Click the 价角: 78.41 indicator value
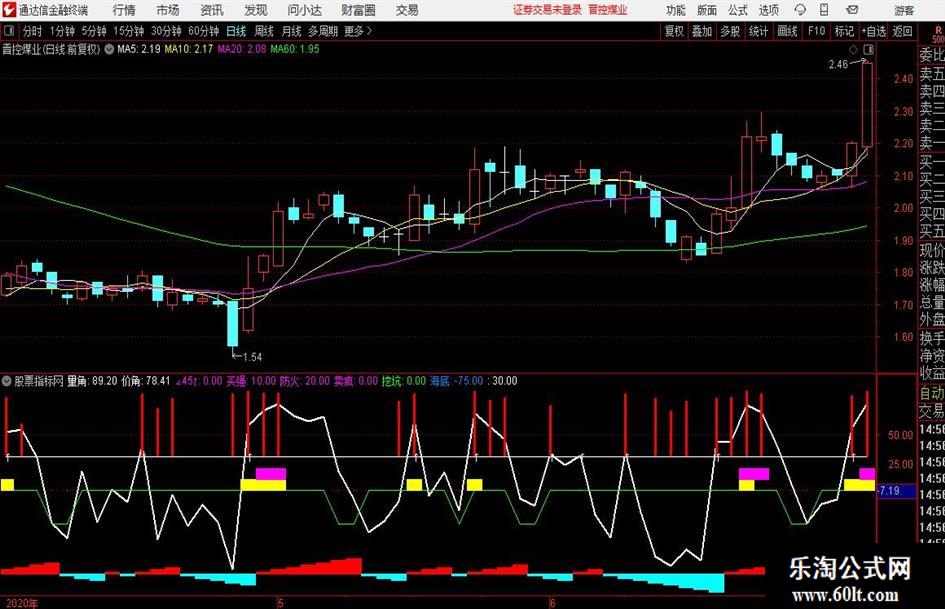 146,381
